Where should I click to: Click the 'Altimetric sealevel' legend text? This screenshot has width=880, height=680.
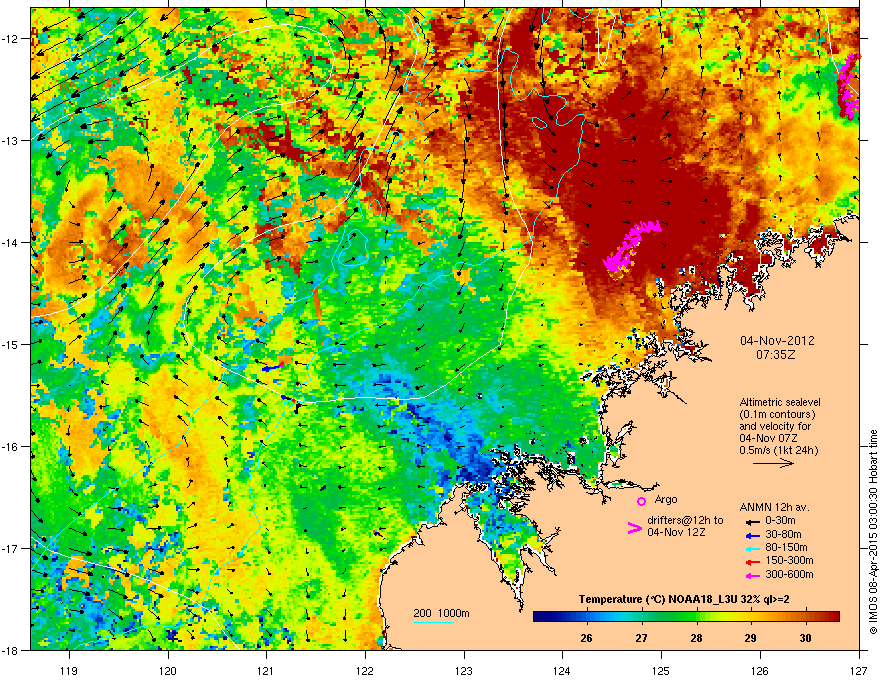click(x=780, y=402)
